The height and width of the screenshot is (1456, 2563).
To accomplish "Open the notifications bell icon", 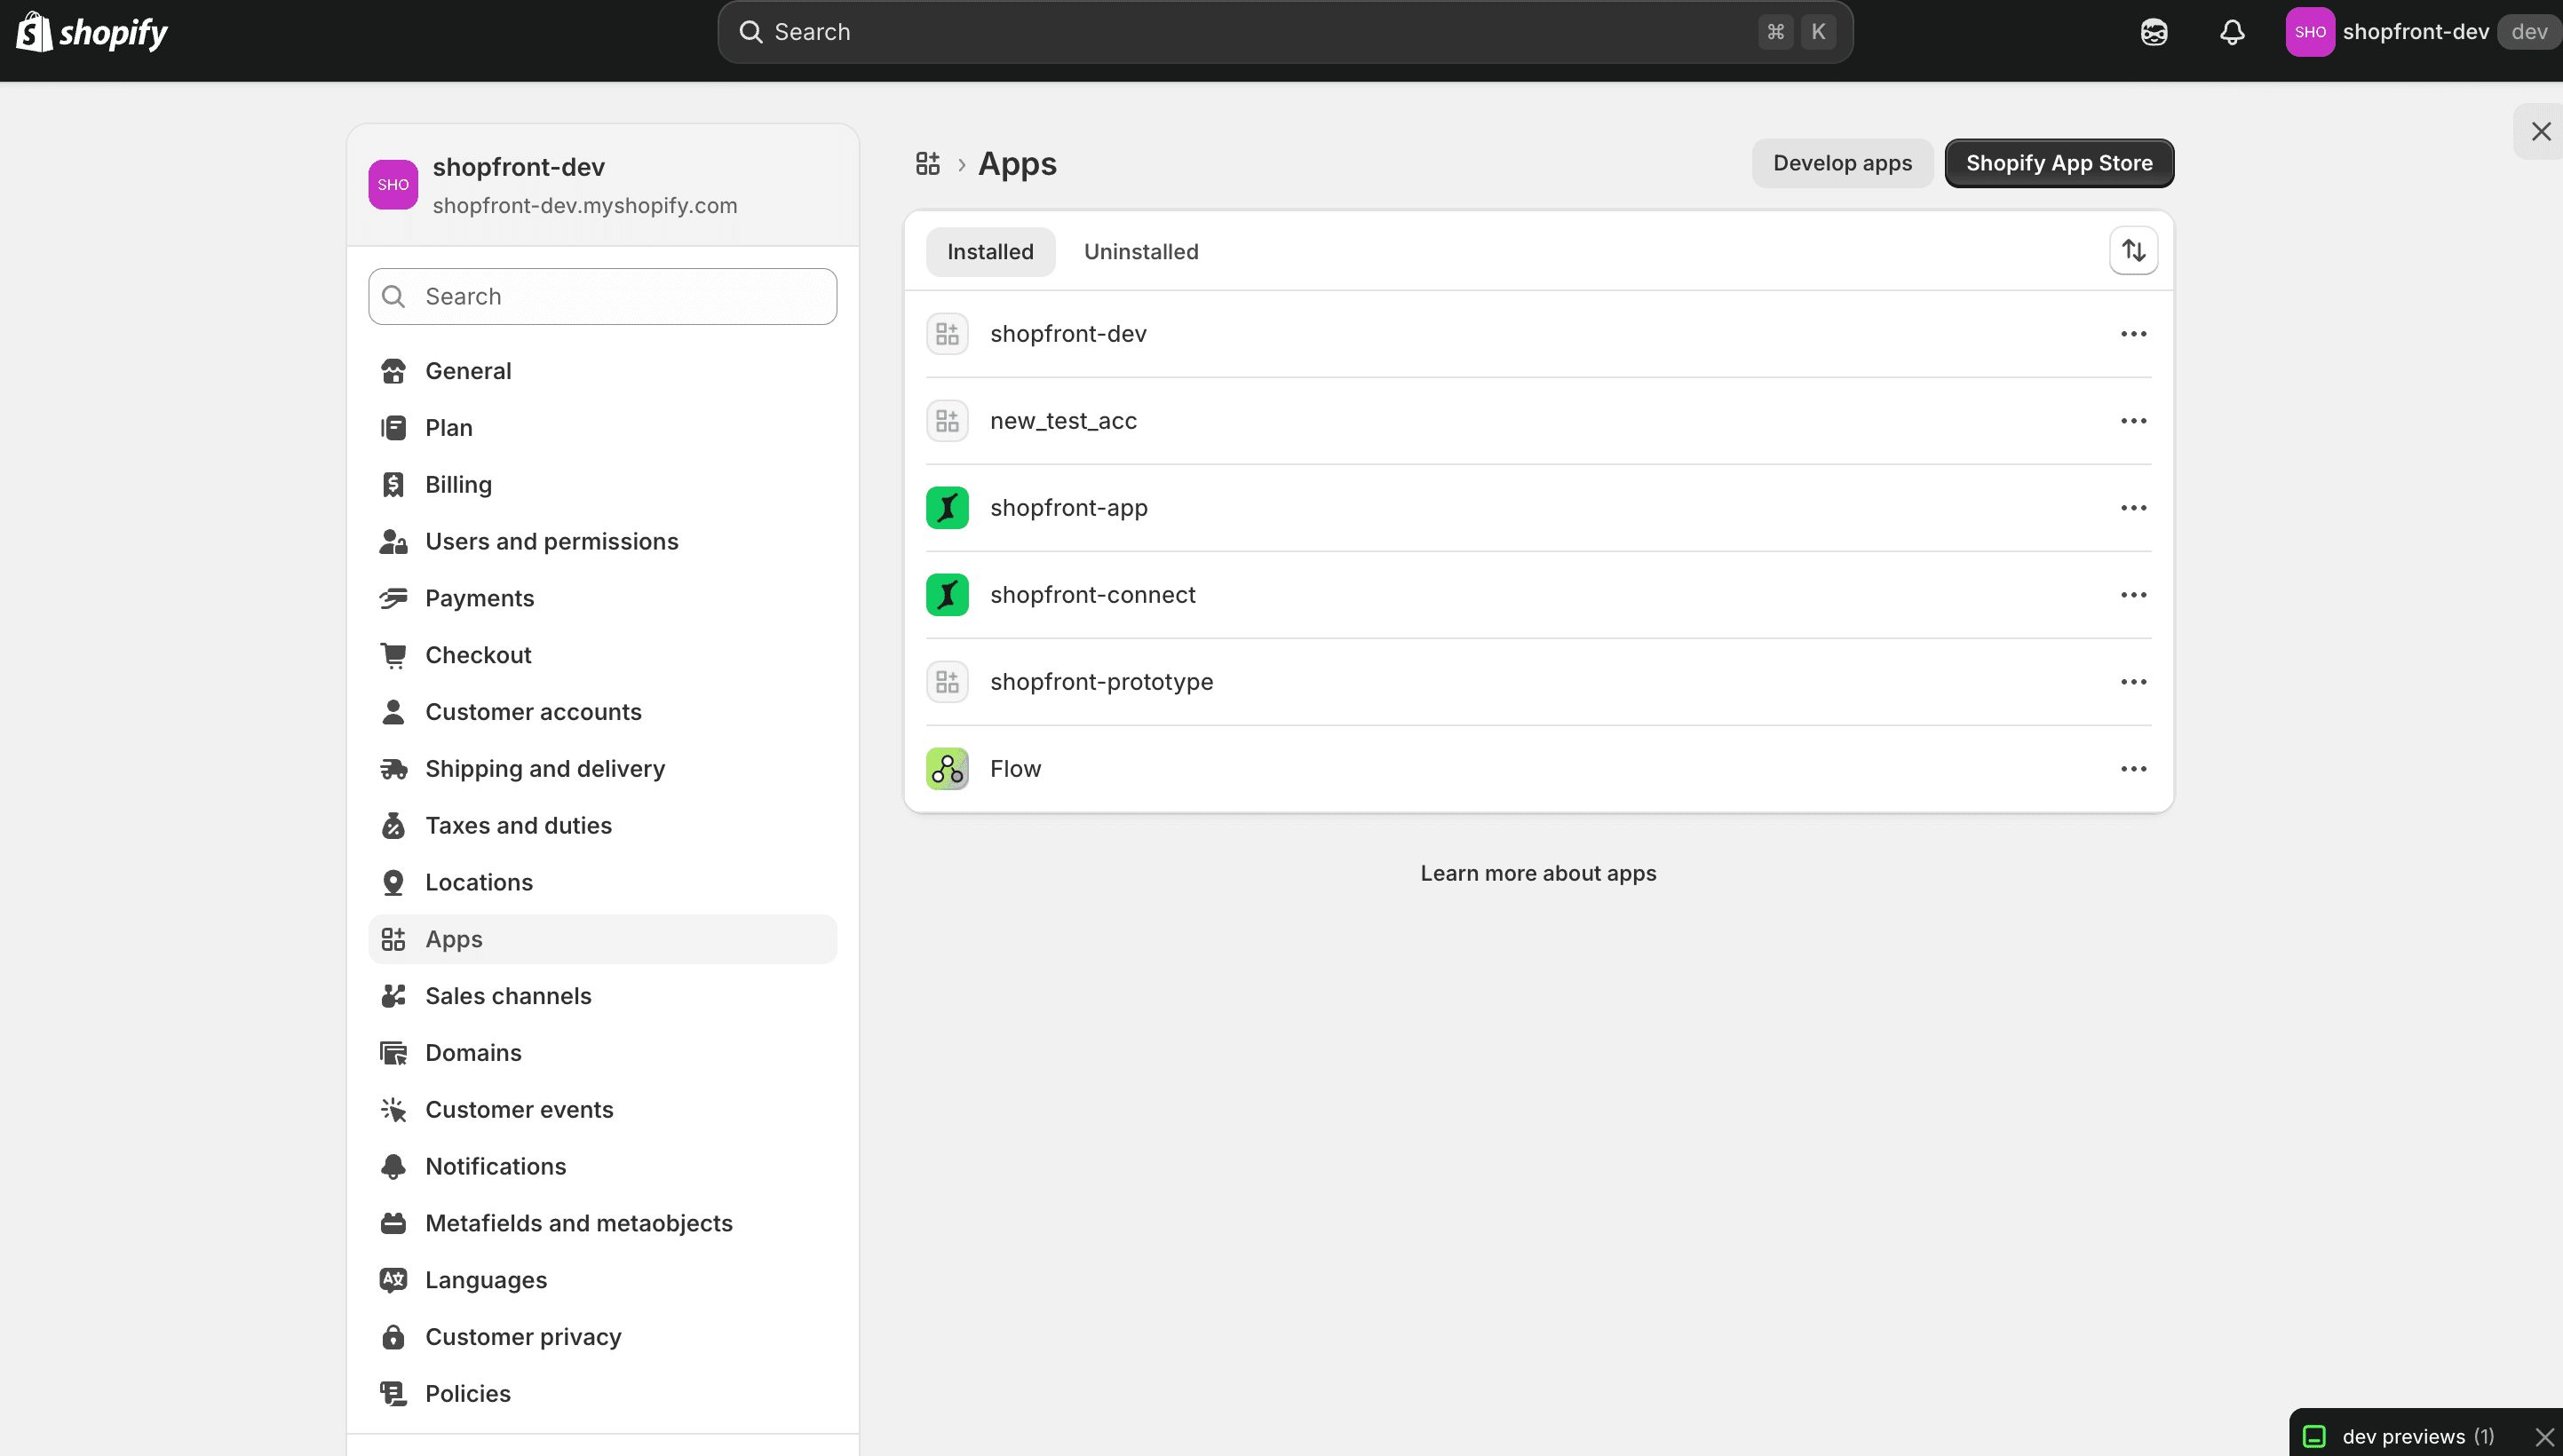I will [x=2232, y=32].
